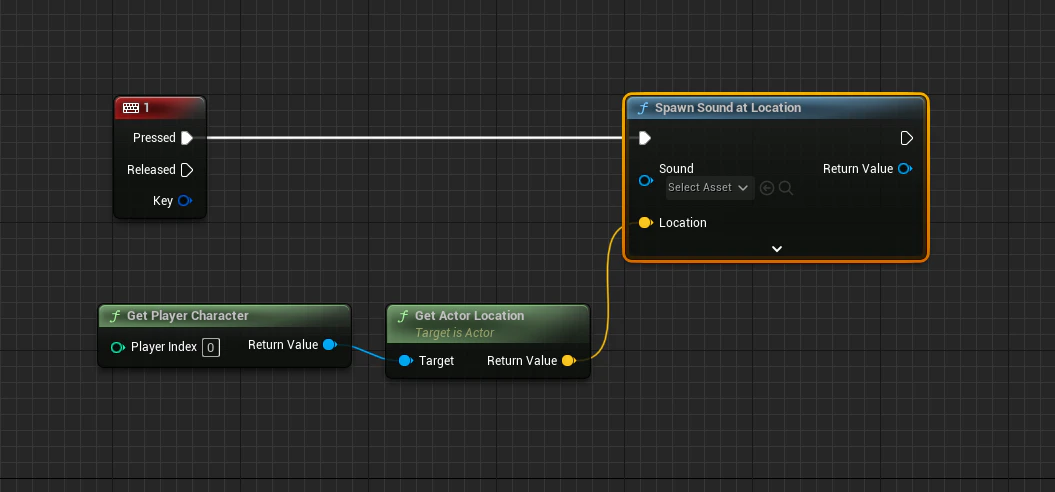Screen dimensions: 1055x492
Task: Click the Location pin label
Action: (682, 223)
